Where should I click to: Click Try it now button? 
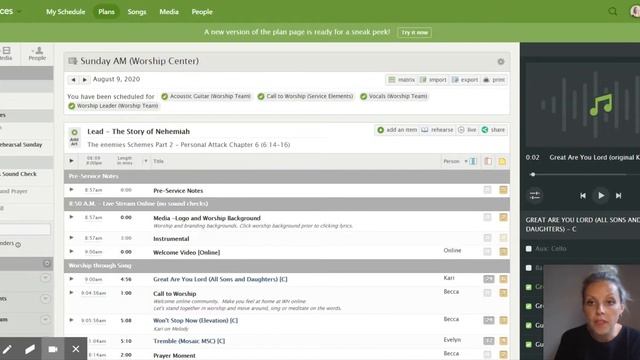point(414,32)
